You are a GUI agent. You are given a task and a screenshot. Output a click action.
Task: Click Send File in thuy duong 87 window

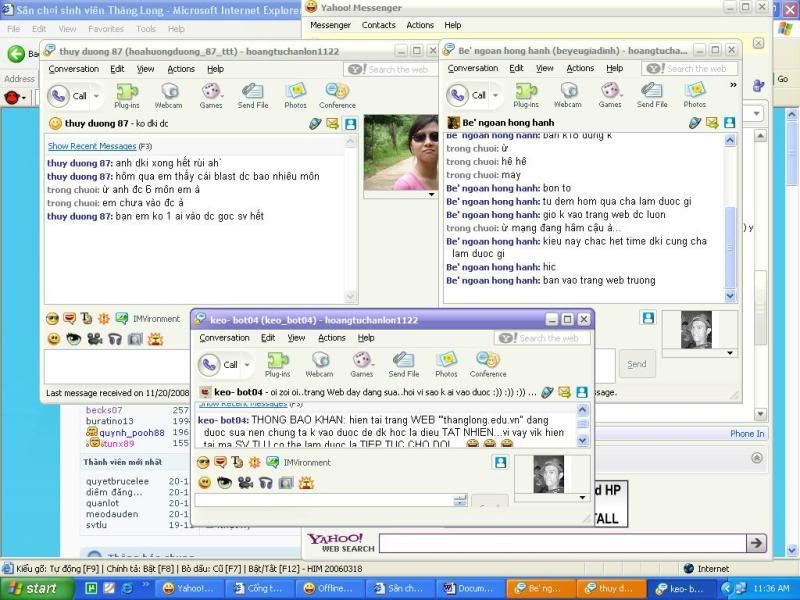click(x=253, y=96)
